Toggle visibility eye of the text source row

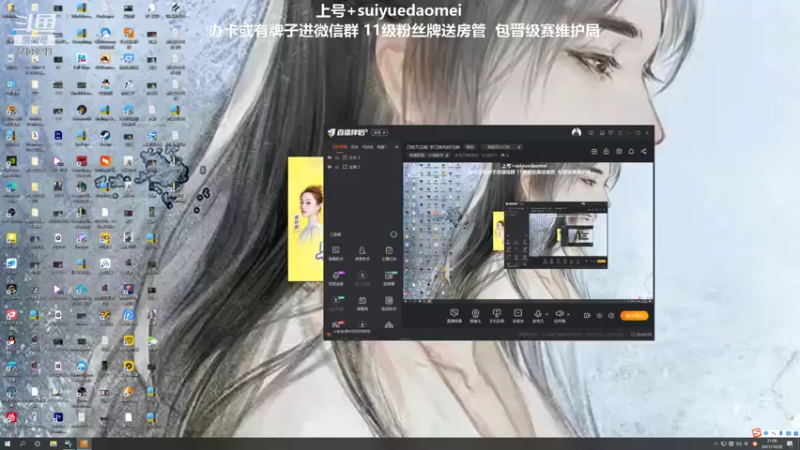330,158
